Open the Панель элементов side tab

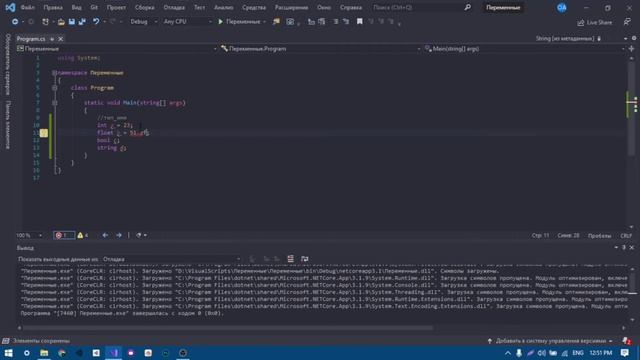[x=8, y=125]
